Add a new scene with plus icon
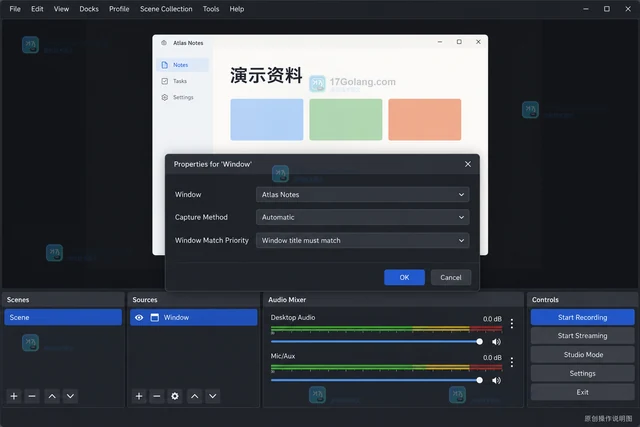The image size is (640, 427). click(x=14, y=396)
